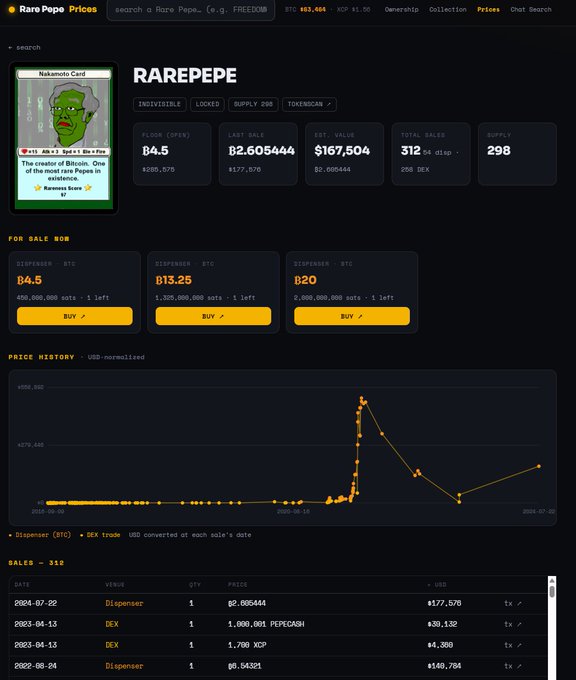This screenshot has width=576, height=680.
Task: Sort sales by USD column
Action: 437,585
